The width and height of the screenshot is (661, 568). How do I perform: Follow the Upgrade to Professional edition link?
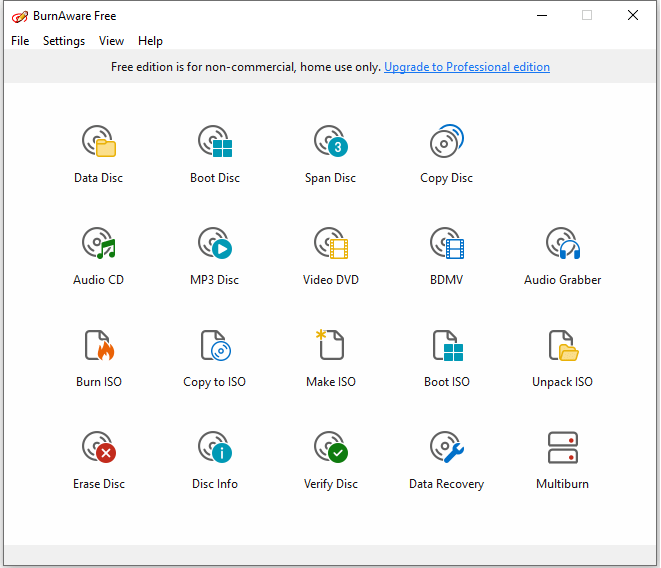[x=466, y=67]
